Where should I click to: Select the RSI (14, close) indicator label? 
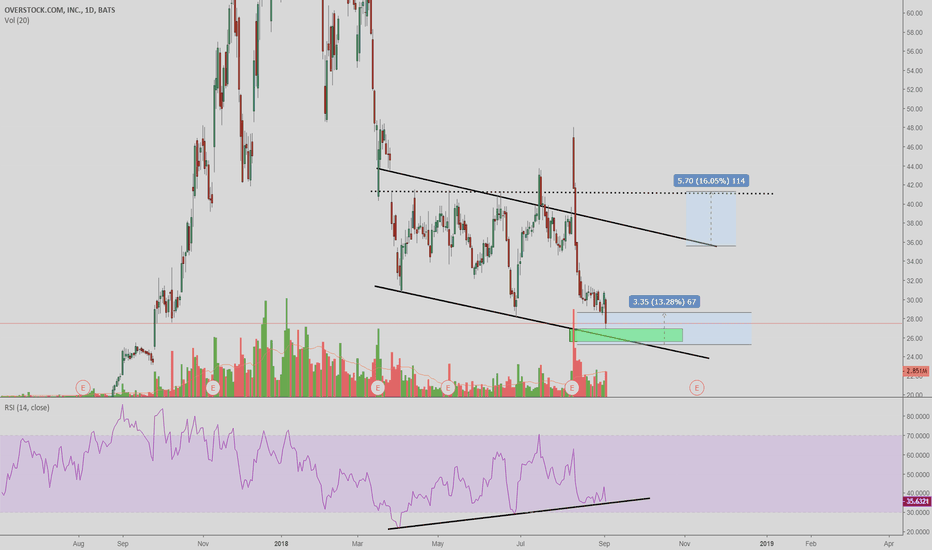(27, 407)
